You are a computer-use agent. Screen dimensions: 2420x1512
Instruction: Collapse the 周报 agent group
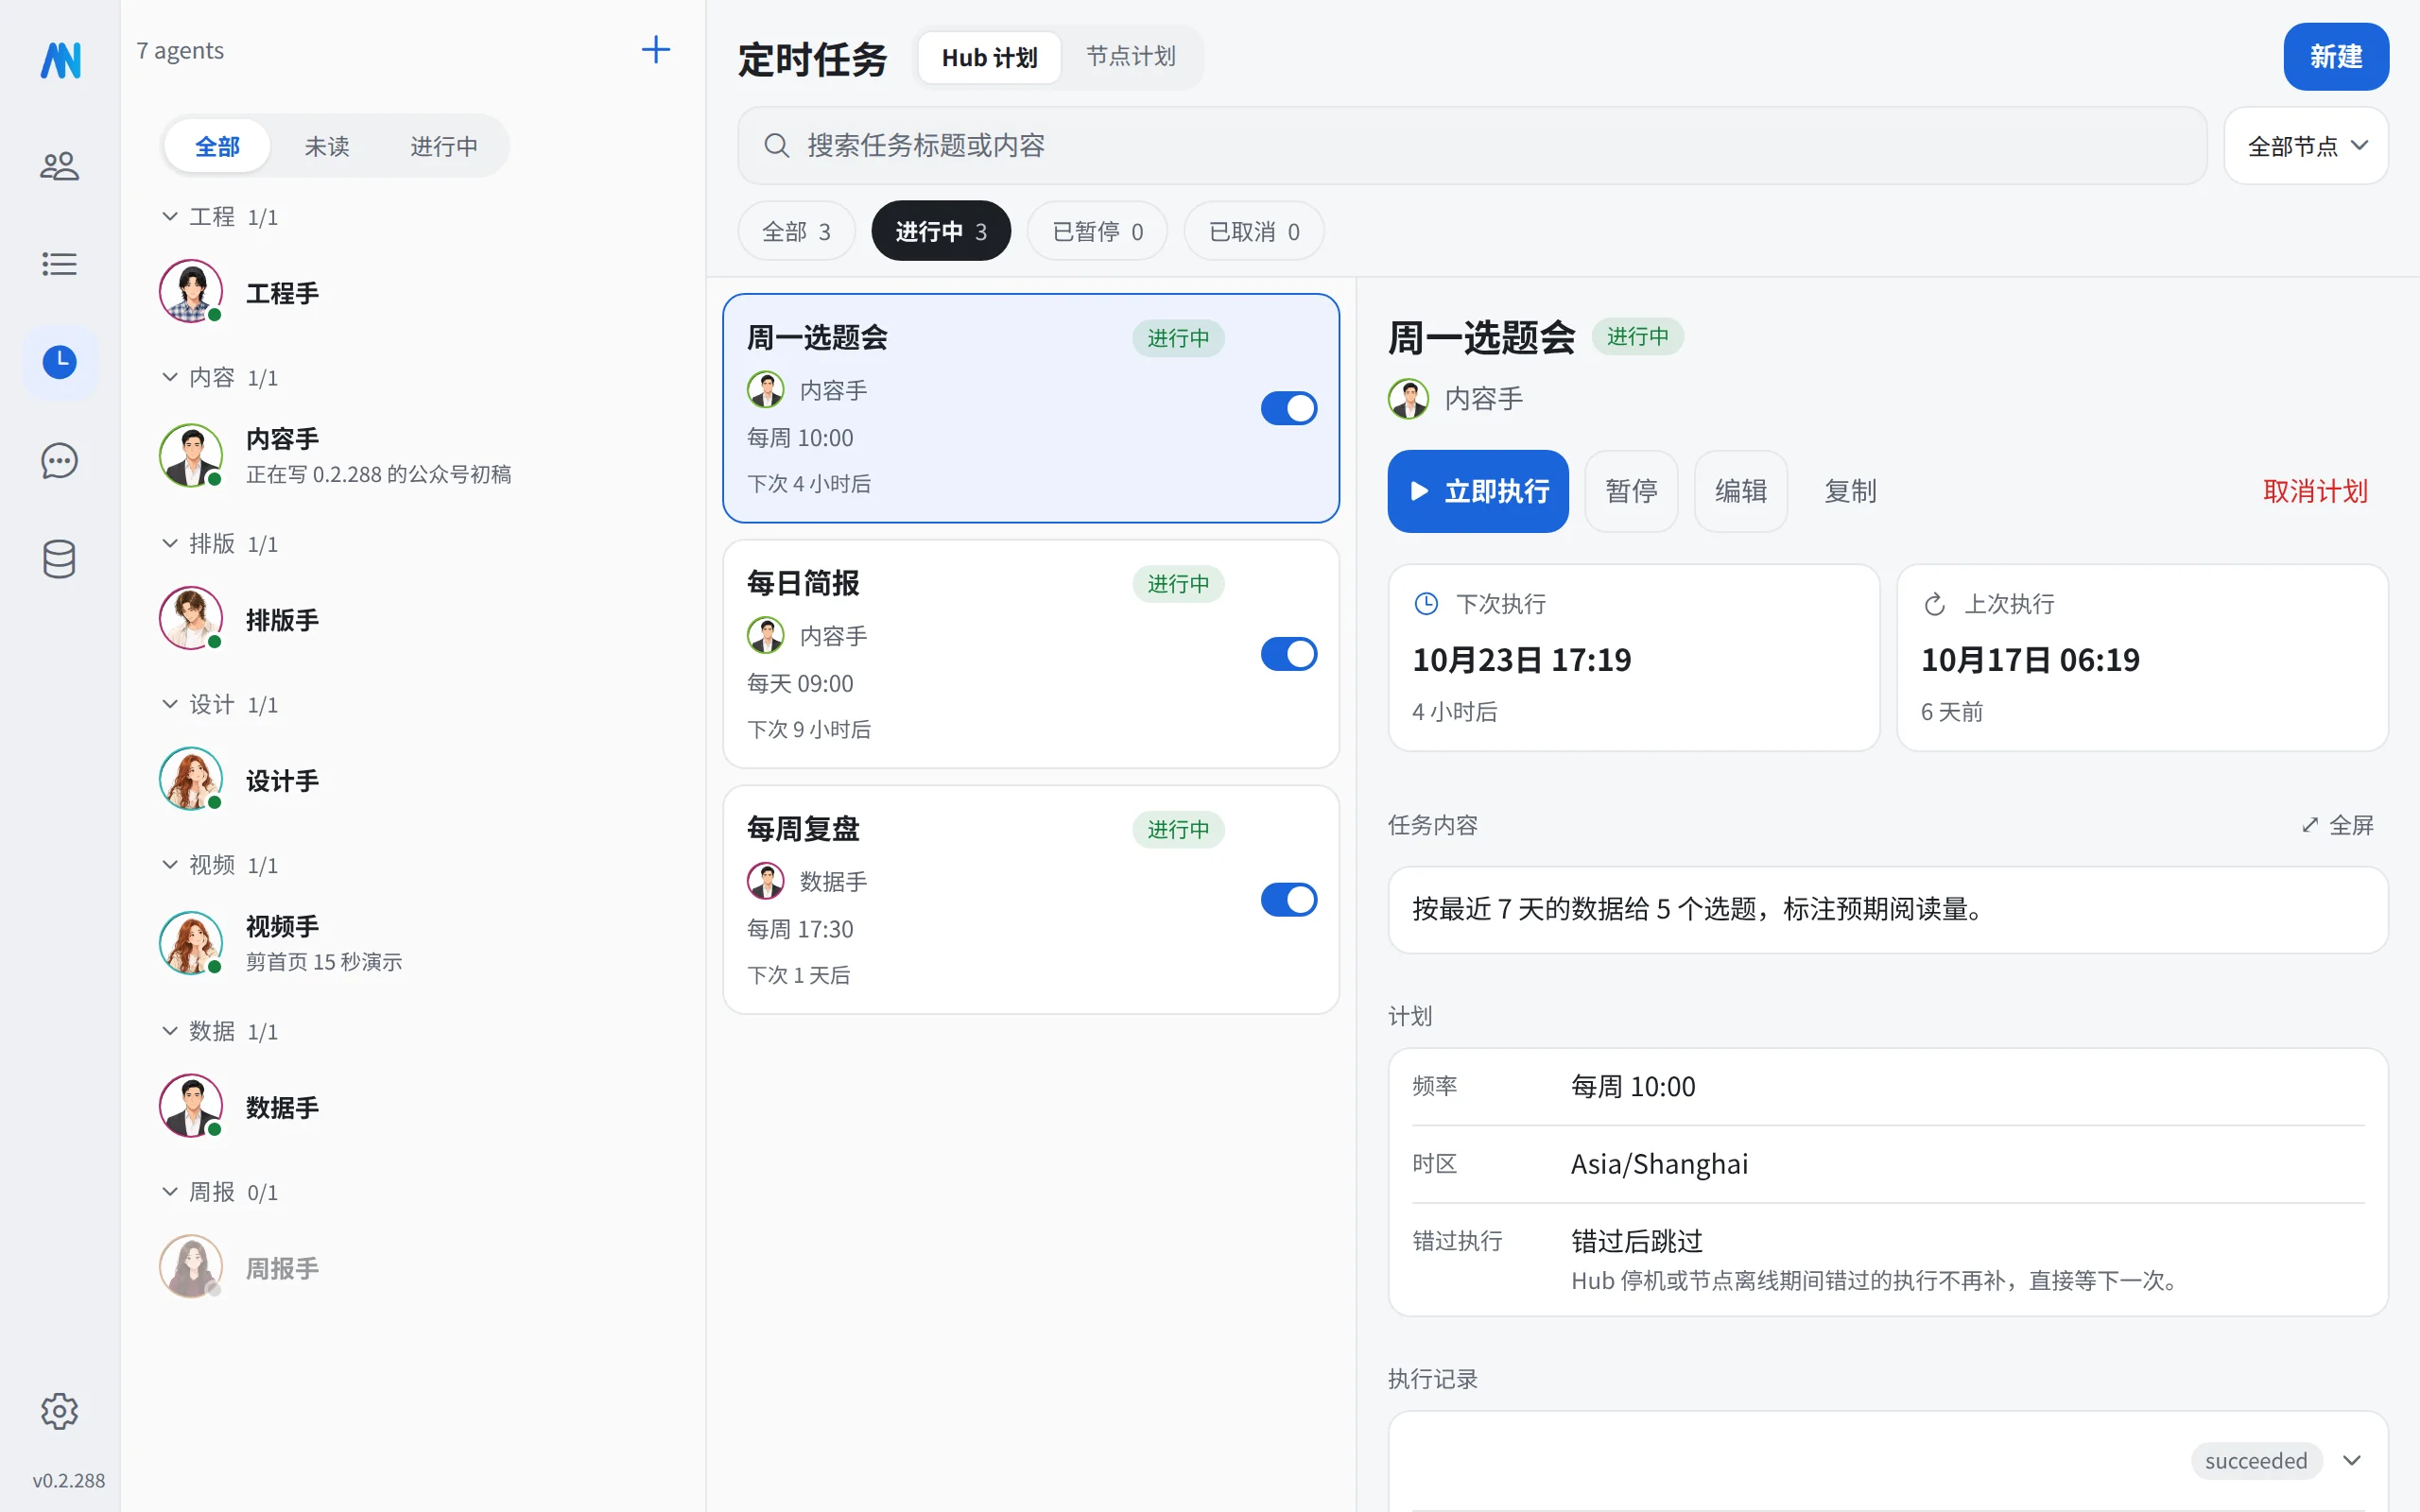[x=170, y=1192]
